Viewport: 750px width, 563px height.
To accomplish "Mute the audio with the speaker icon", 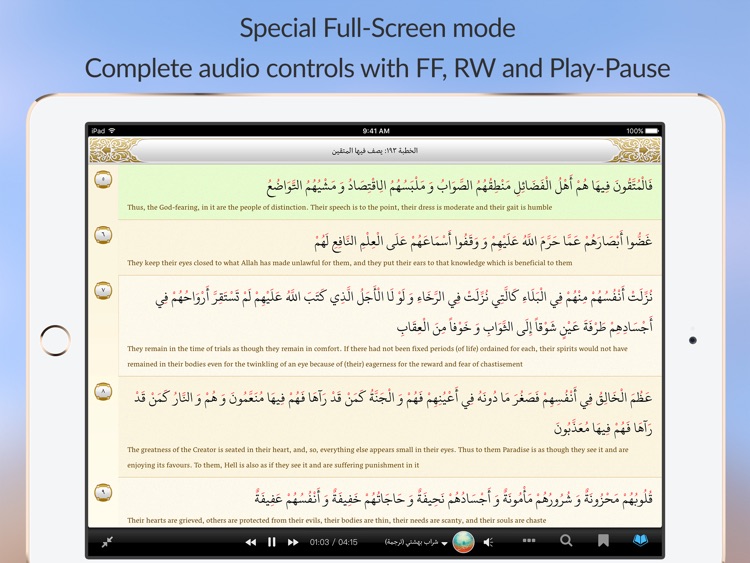I will (x=488, y=542).
